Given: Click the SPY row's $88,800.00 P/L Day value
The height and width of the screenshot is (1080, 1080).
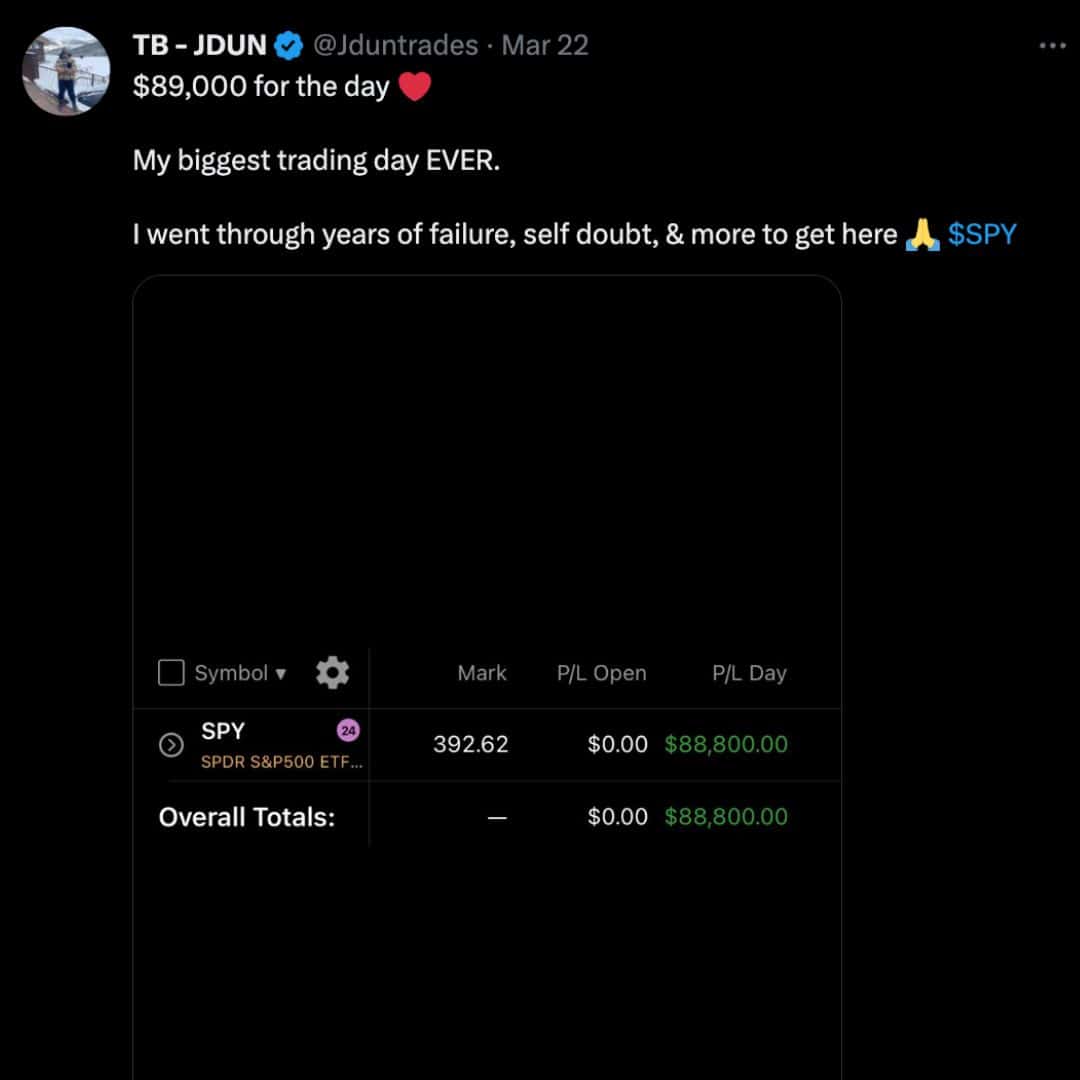Looking at the screenshot, I should point(726,744).
